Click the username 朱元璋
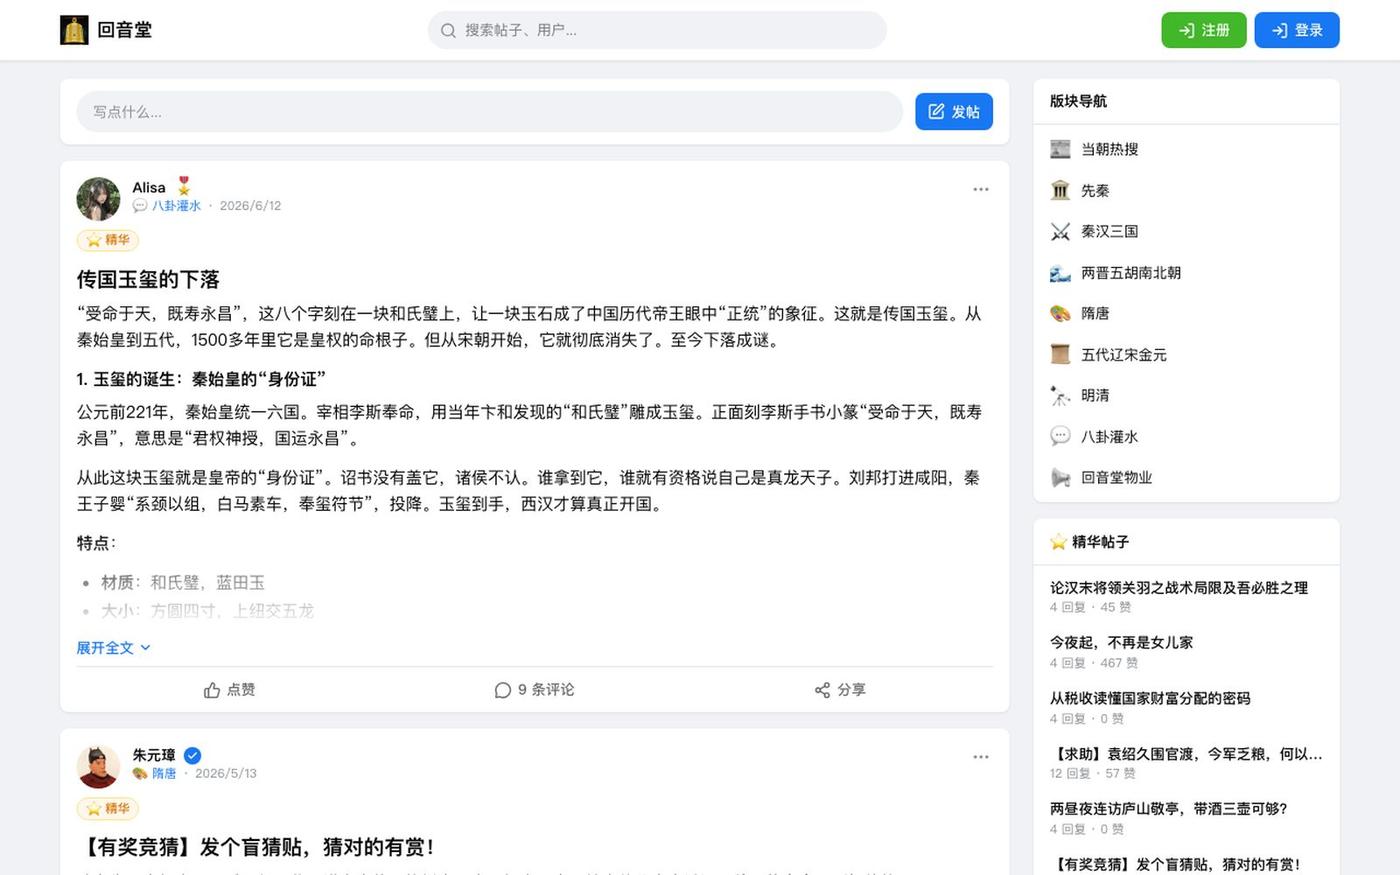This screenshot has height=875, width=1400. tap(154, 755)
